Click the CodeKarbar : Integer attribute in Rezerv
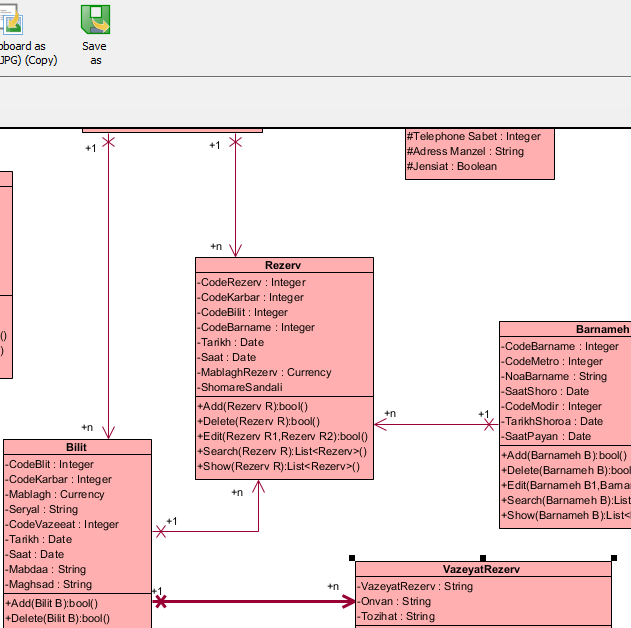Screen dimensions: 631x628 pos(250,297)
